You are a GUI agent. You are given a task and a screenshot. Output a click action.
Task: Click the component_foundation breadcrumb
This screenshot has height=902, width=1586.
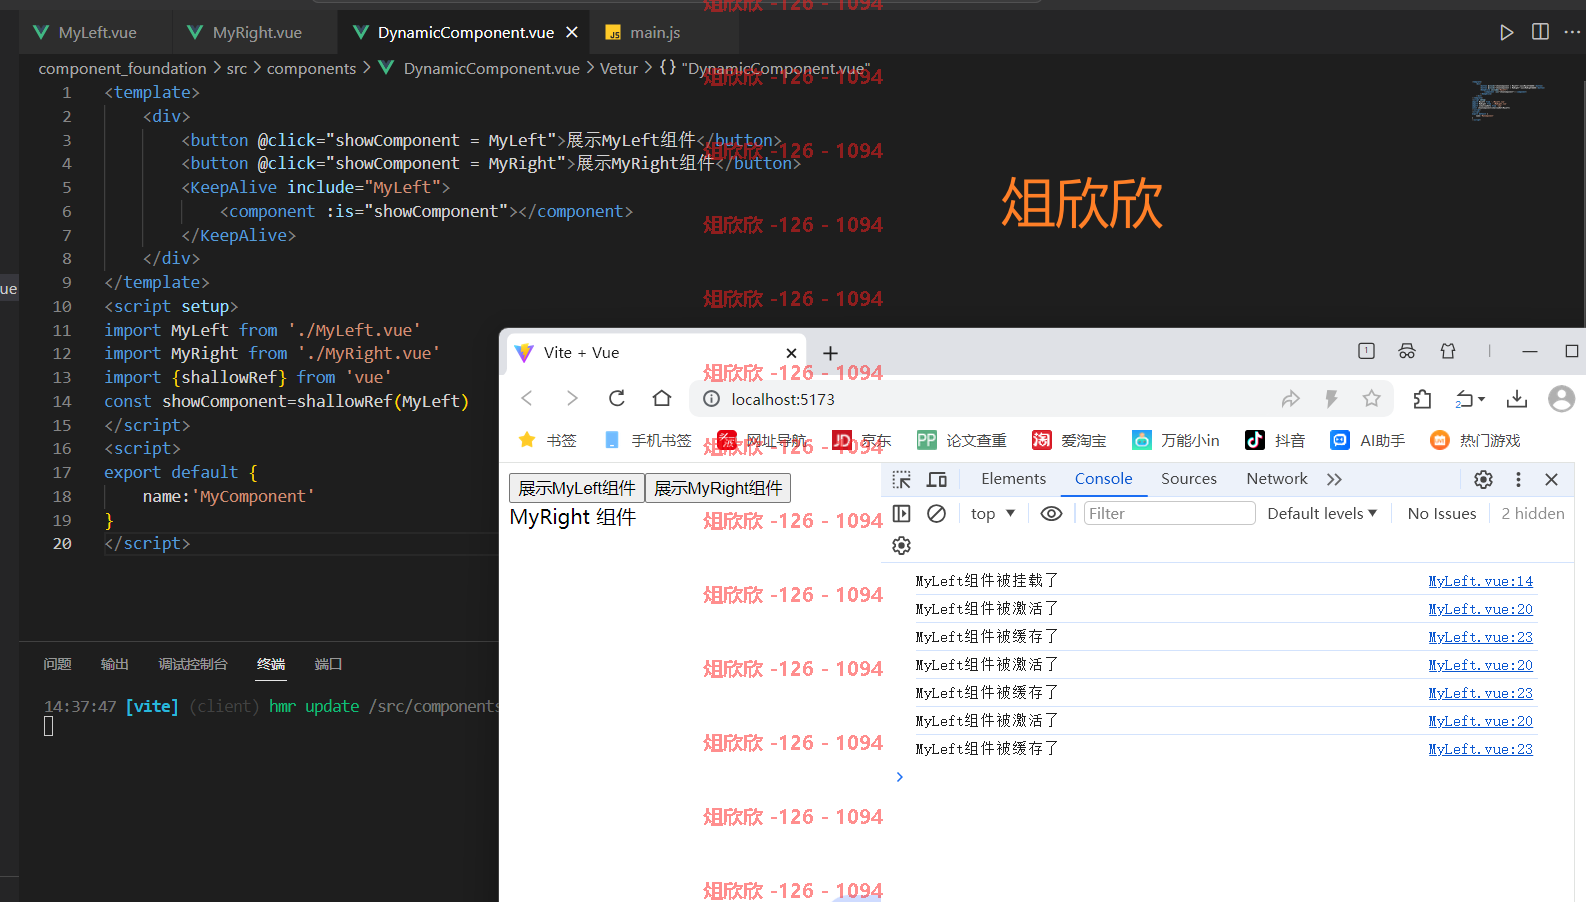[x=122, y=68]
